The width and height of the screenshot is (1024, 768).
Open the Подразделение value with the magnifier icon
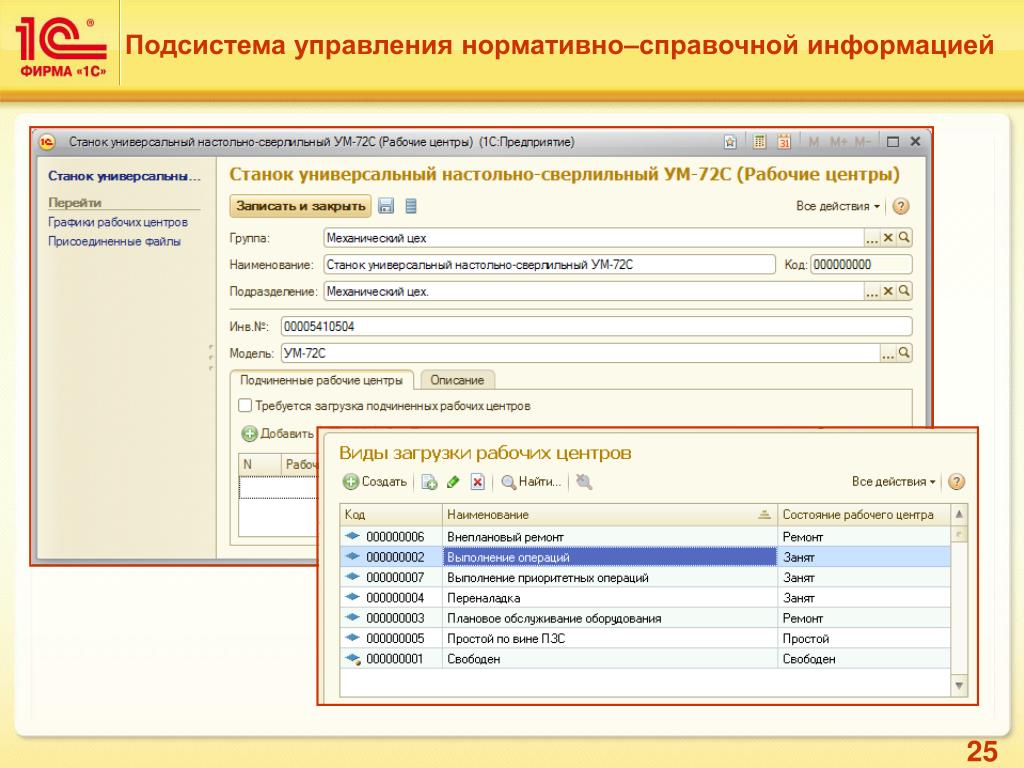[904, 291]
